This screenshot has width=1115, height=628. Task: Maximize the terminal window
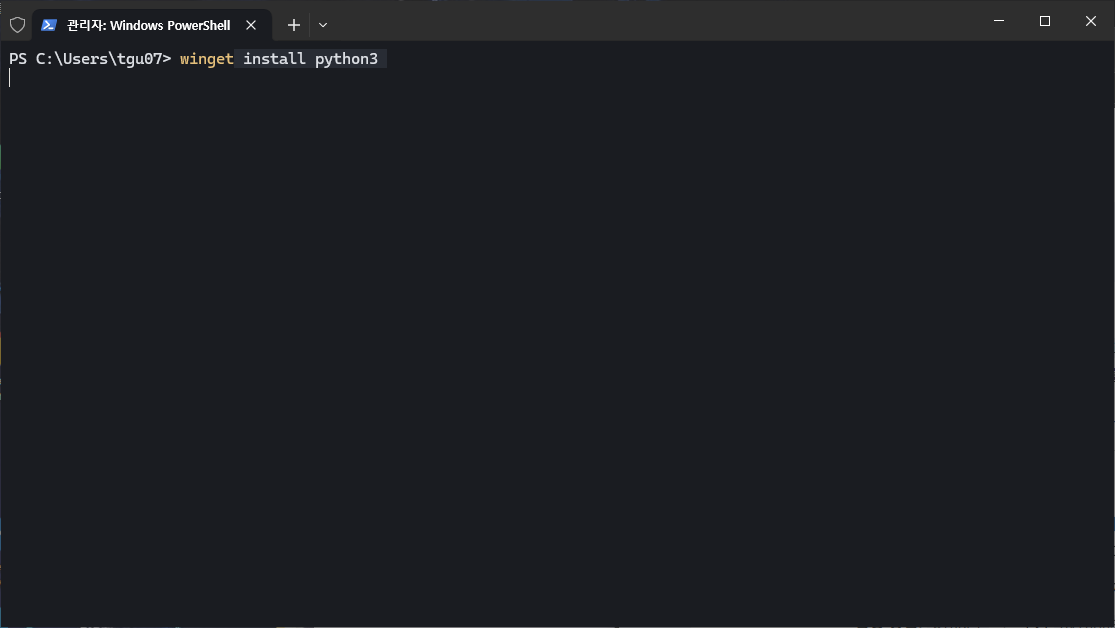click(x=1045, y=21)
